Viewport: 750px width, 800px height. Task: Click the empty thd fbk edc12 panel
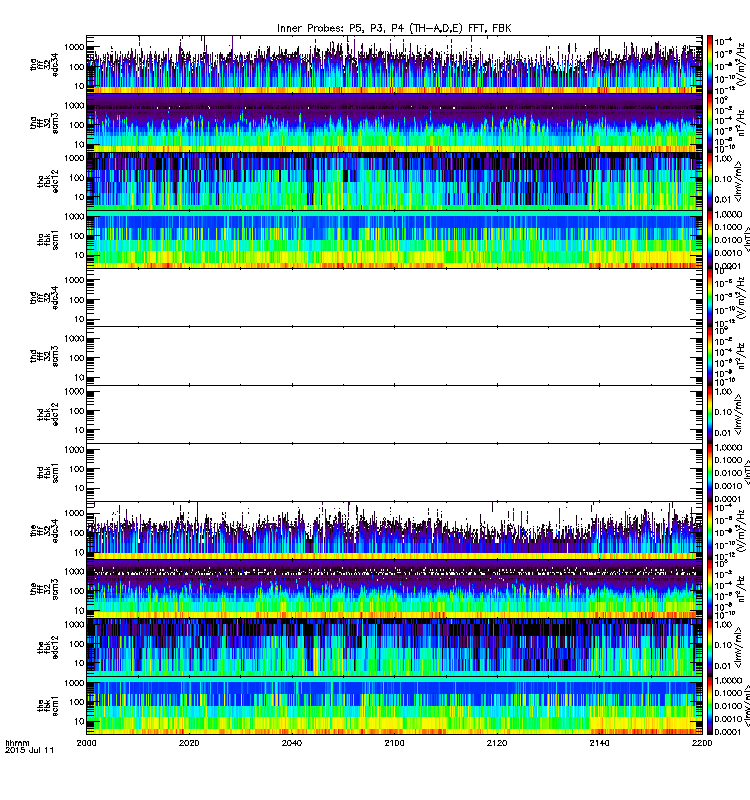coord(394,414)
